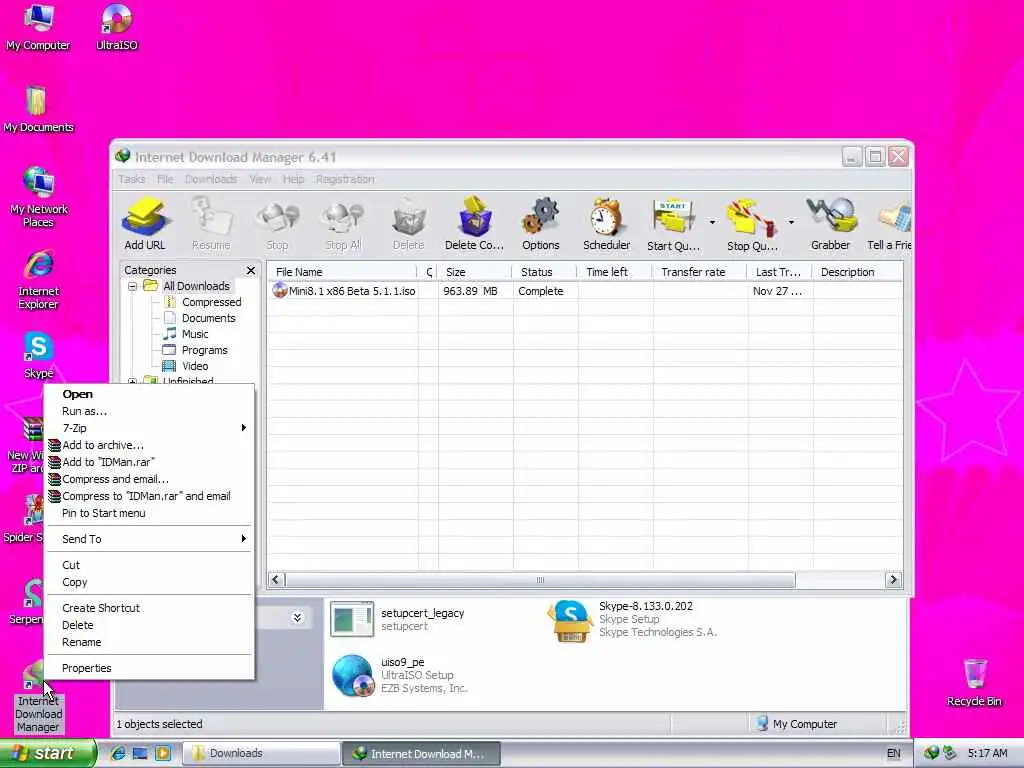Open My Network Places desktop icon
The height and width of the screenshot is (768, 1024).
coord(39,197)
